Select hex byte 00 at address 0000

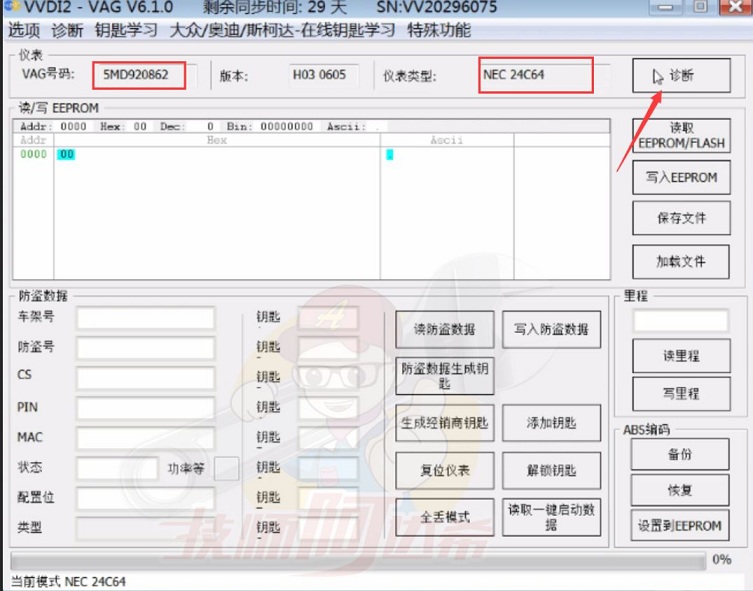tap(66, 155)
